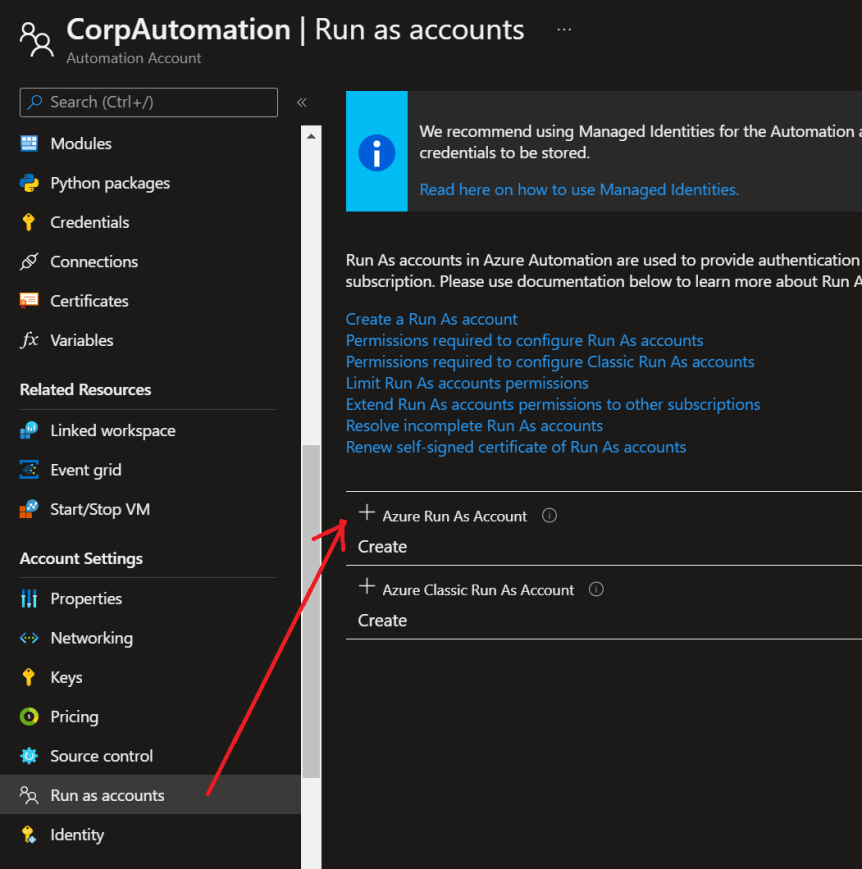Screen dimensions: 862x869
Task: Click the Azure Classic Run As Account label
Action: (478, 590)
